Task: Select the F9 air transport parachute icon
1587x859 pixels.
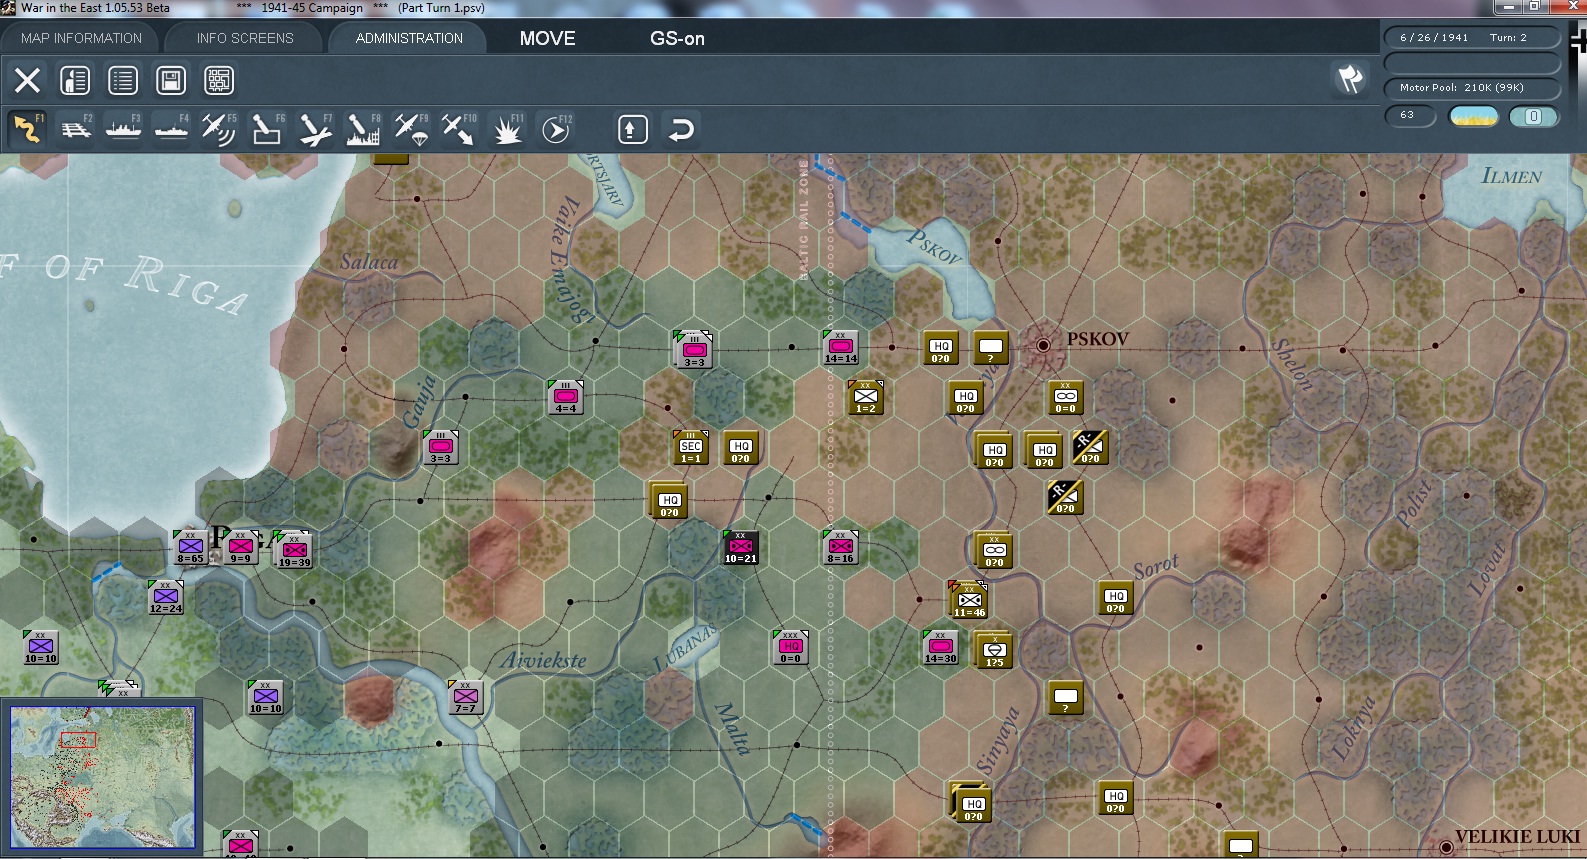Action: tap(411, 129)
